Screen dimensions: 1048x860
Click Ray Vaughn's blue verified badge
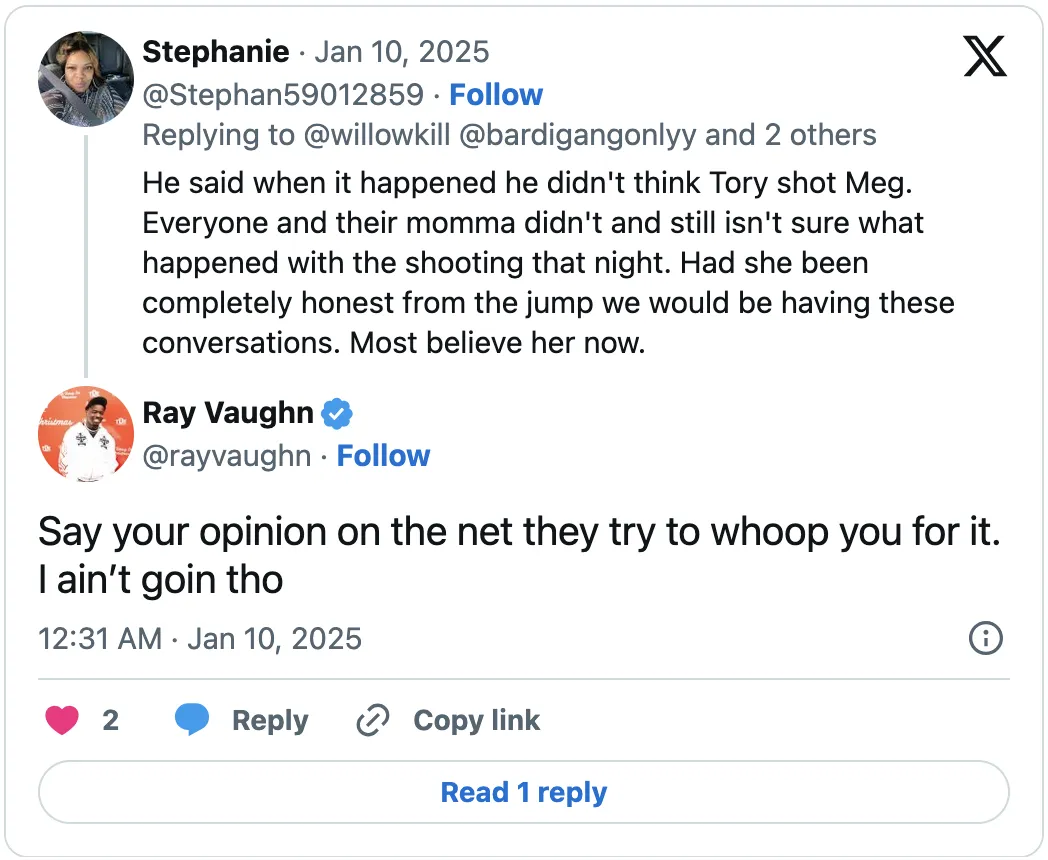tap(337, 413)
